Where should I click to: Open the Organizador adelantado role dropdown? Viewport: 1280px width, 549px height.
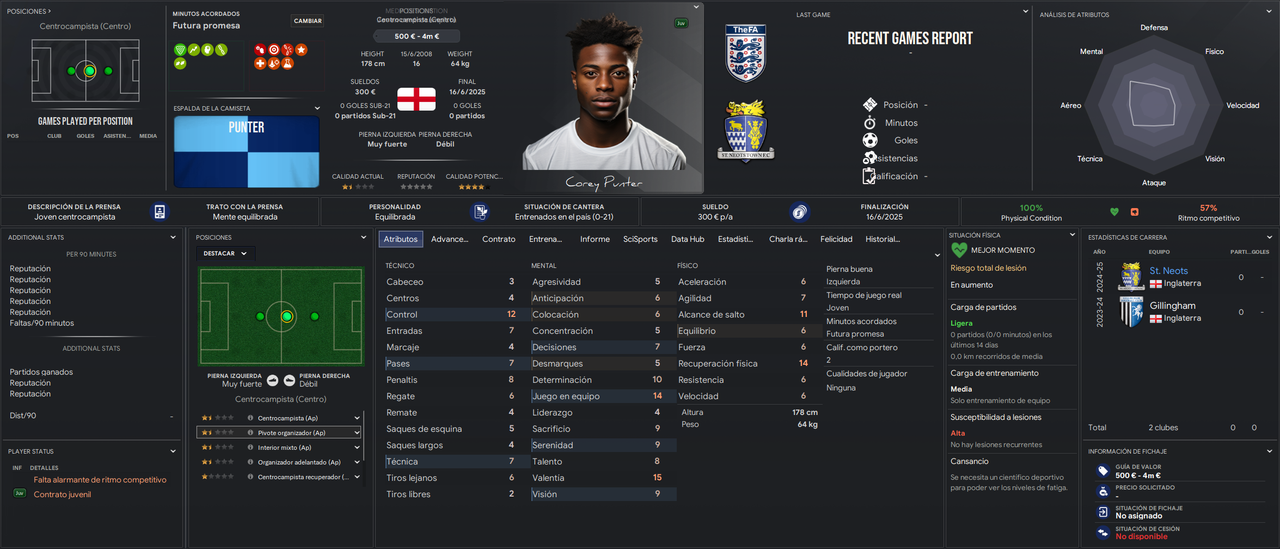tap(357, 462)
